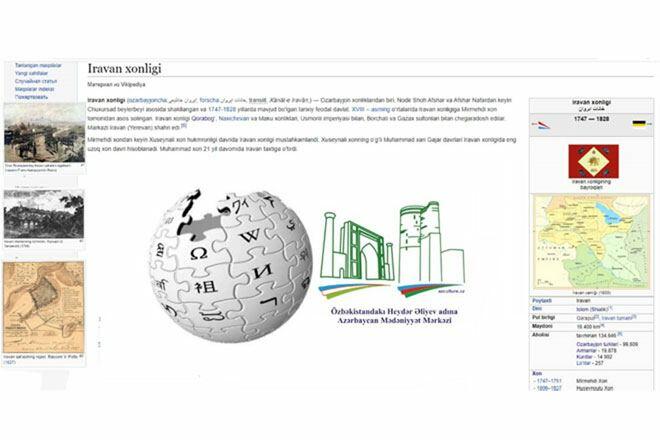660x440 pixels.
Task: Click the 'Aholisi' population row label
Action: click(x=541, y=335)
